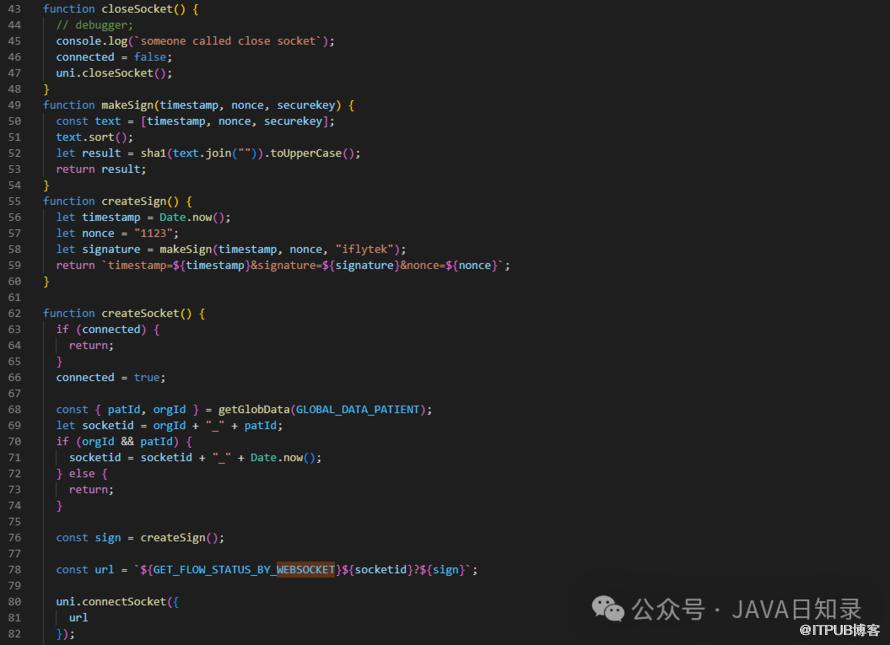This screenshot has height=645, width=890.
Task: Click the JAVA日知录 watermark text
Action: click(x=796, y=609)
